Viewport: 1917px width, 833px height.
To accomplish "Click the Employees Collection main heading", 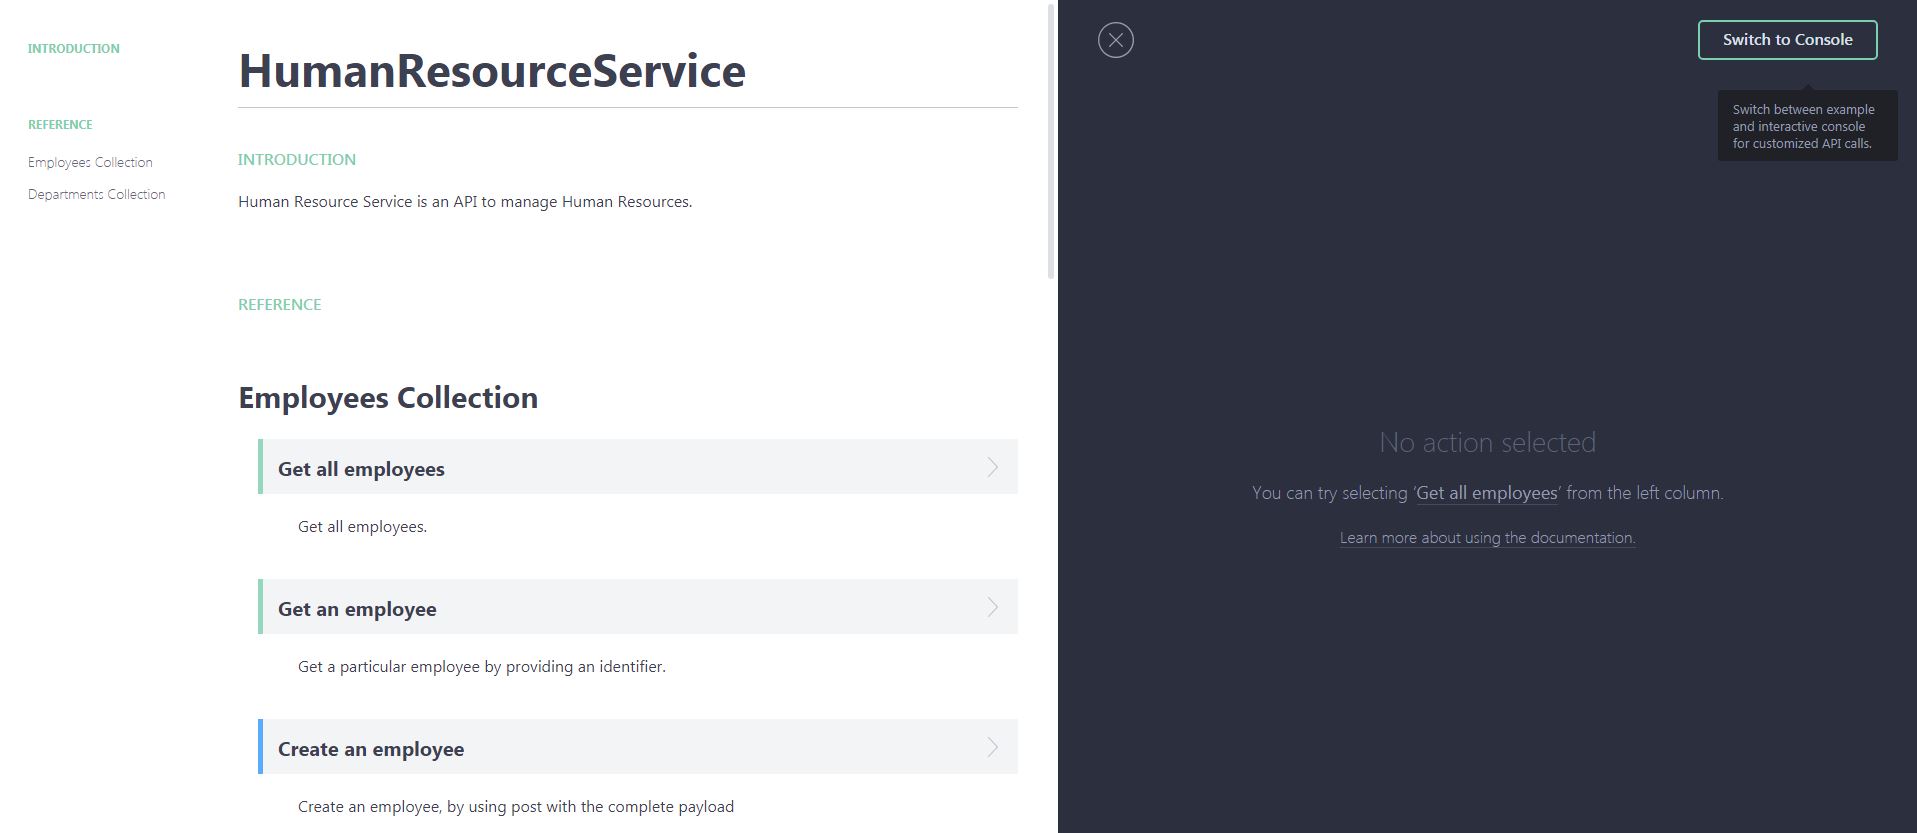I will 388,398.
